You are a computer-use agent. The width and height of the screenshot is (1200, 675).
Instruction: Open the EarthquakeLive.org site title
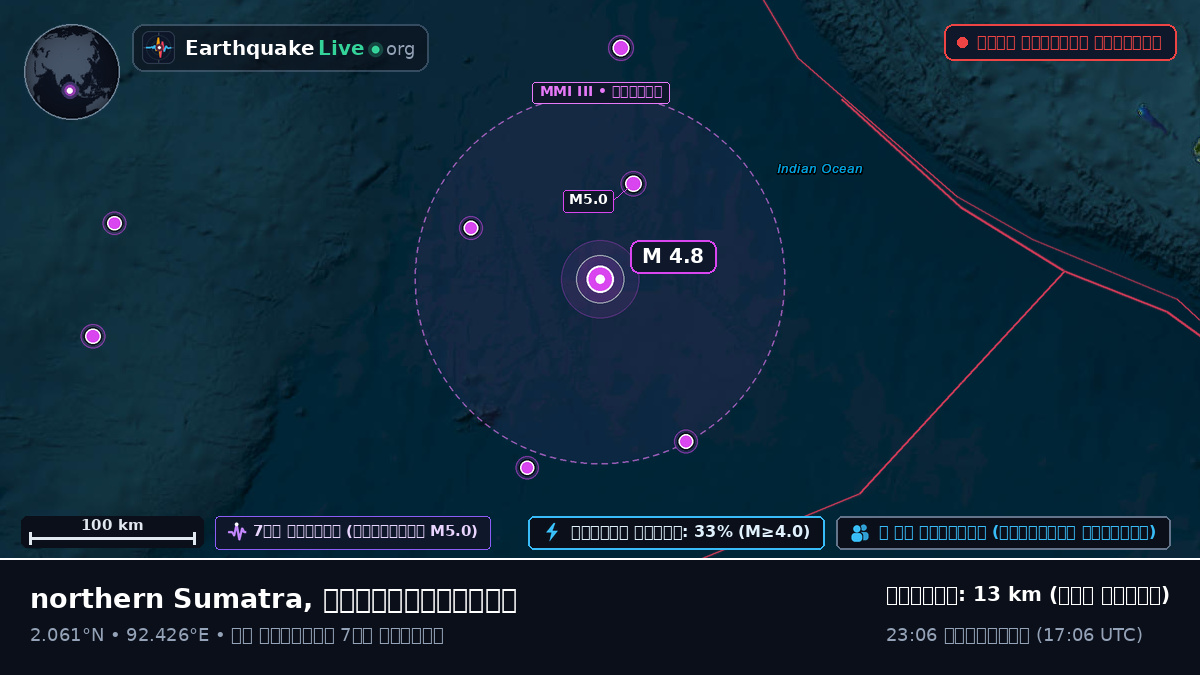point(300,48)
